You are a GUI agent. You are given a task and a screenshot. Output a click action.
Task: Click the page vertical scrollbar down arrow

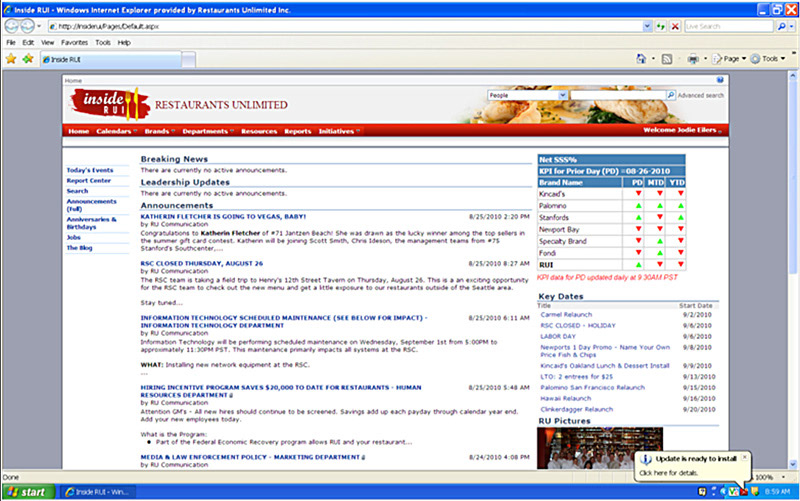click(792, 464)
